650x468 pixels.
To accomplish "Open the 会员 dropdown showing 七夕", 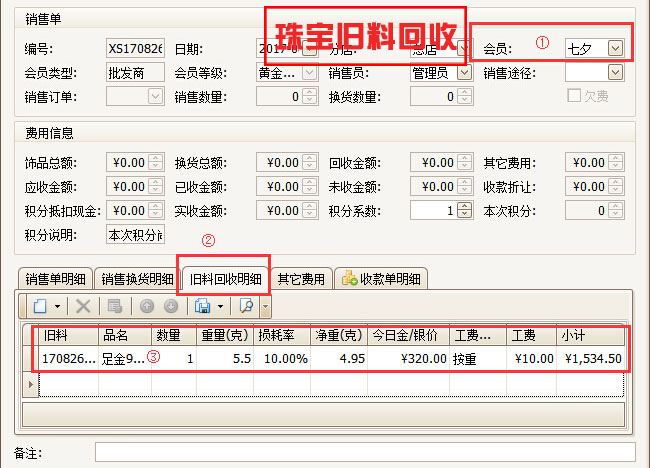I will [615, 47].
